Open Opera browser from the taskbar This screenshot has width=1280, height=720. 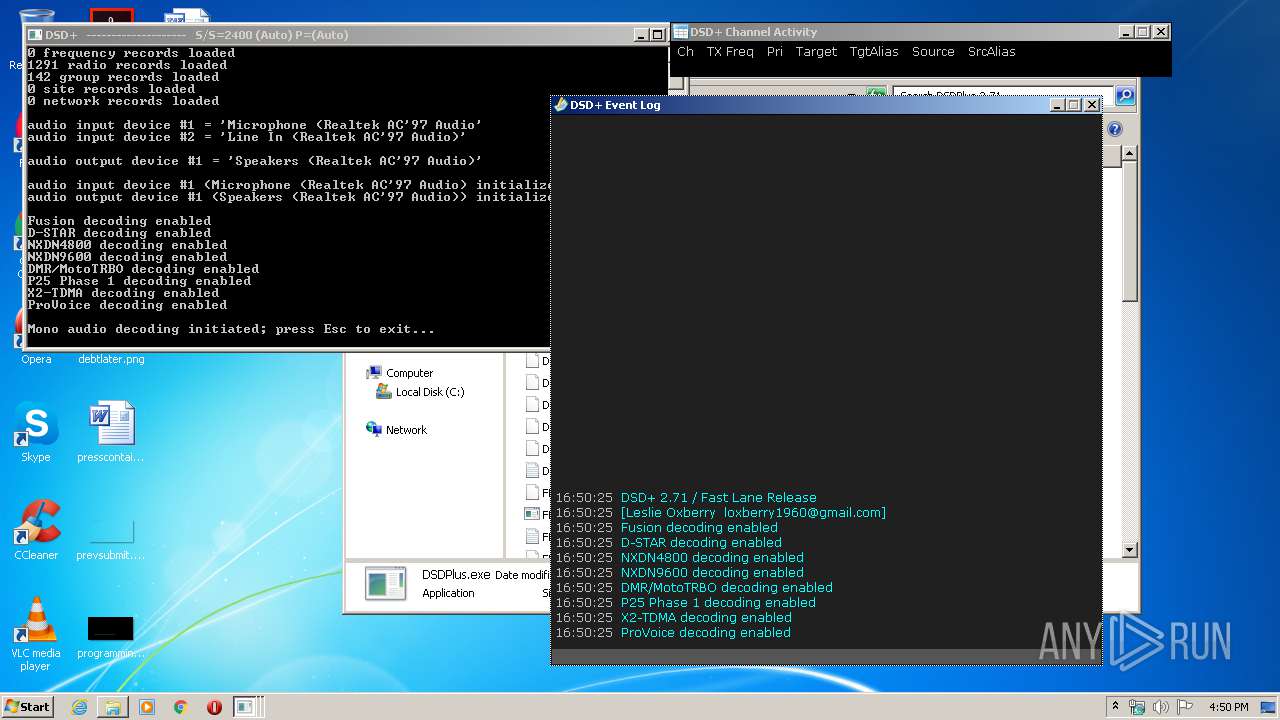pos(214,707)
